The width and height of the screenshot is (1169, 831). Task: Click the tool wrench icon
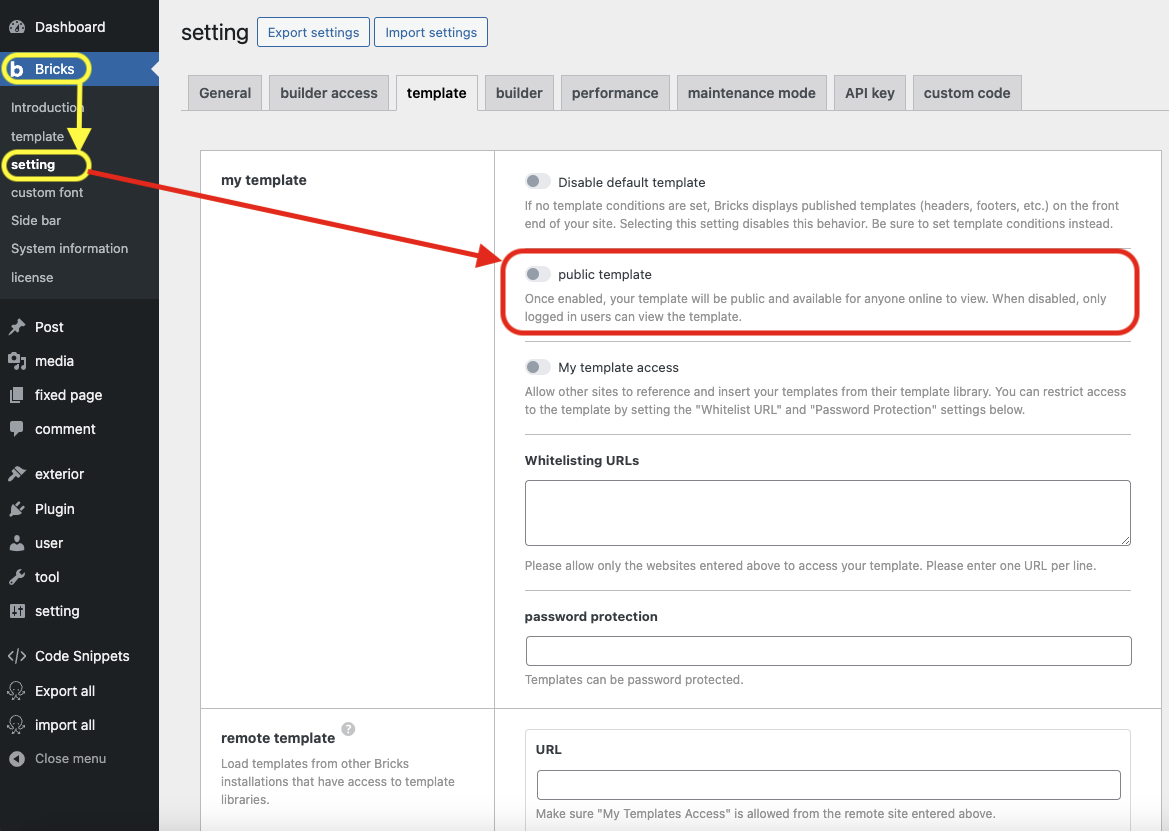point(17,577)
